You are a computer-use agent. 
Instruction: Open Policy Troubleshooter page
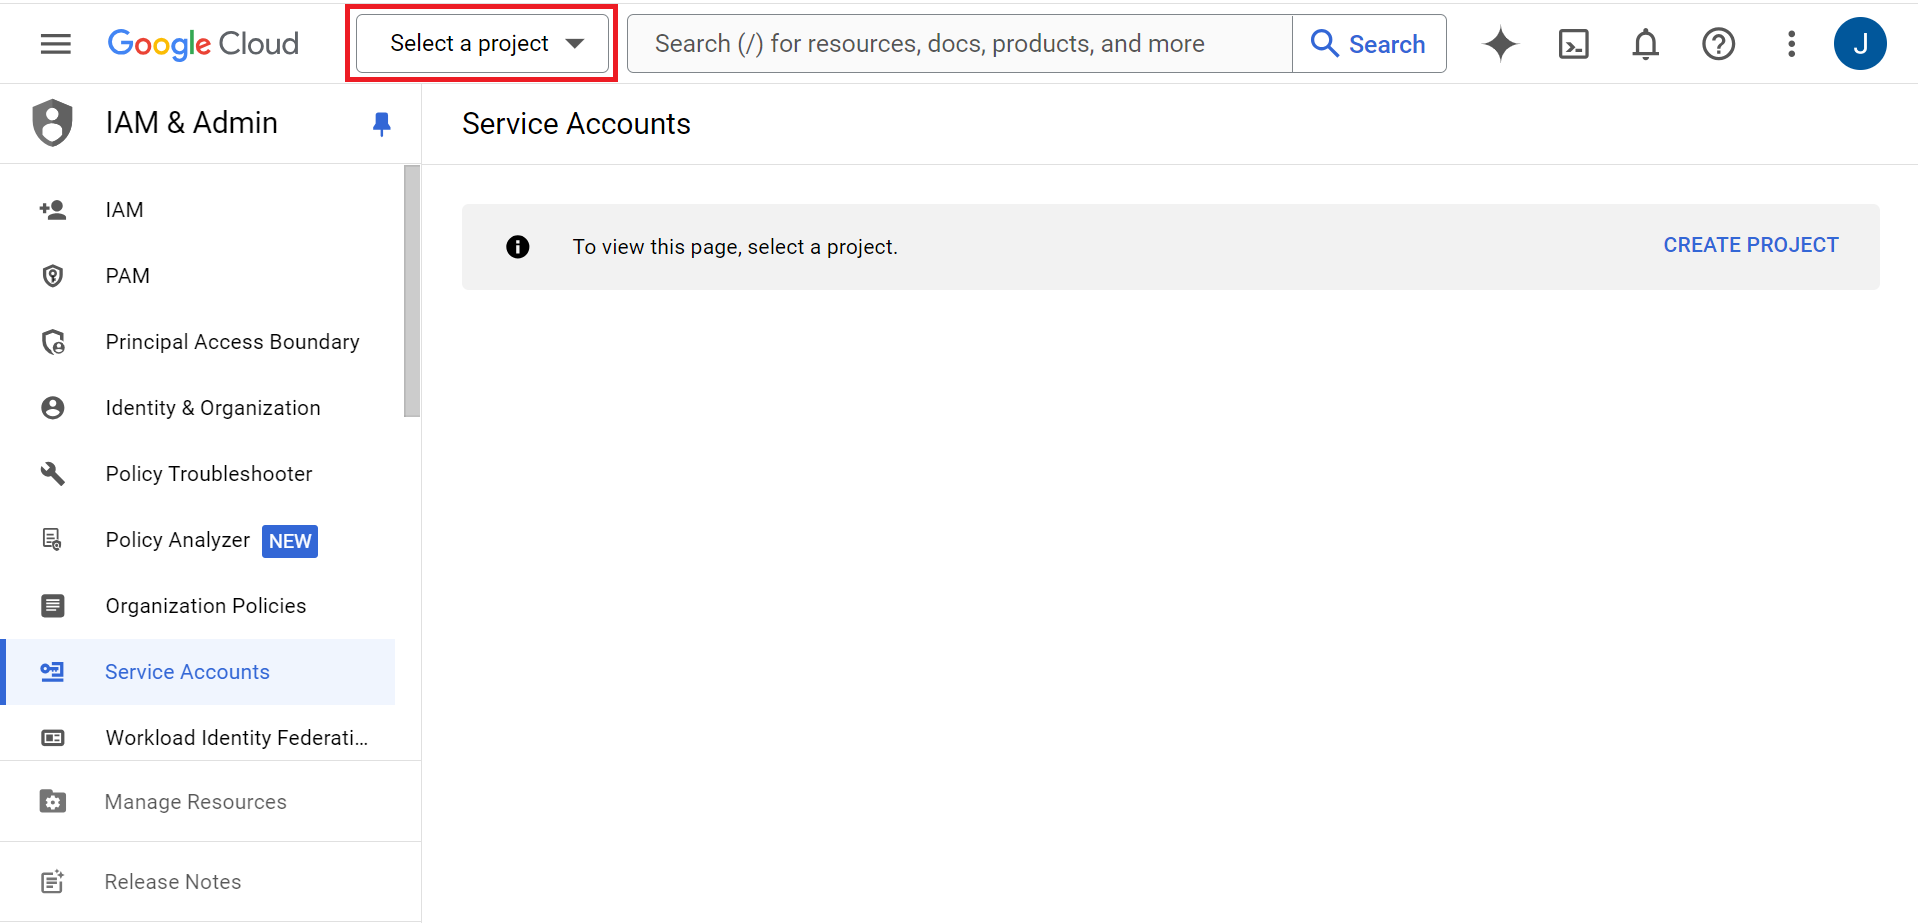(209, 474)
